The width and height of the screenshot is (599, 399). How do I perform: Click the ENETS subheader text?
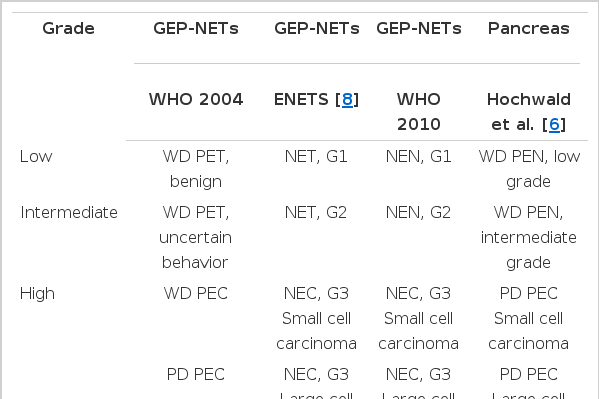click(301, 100)
